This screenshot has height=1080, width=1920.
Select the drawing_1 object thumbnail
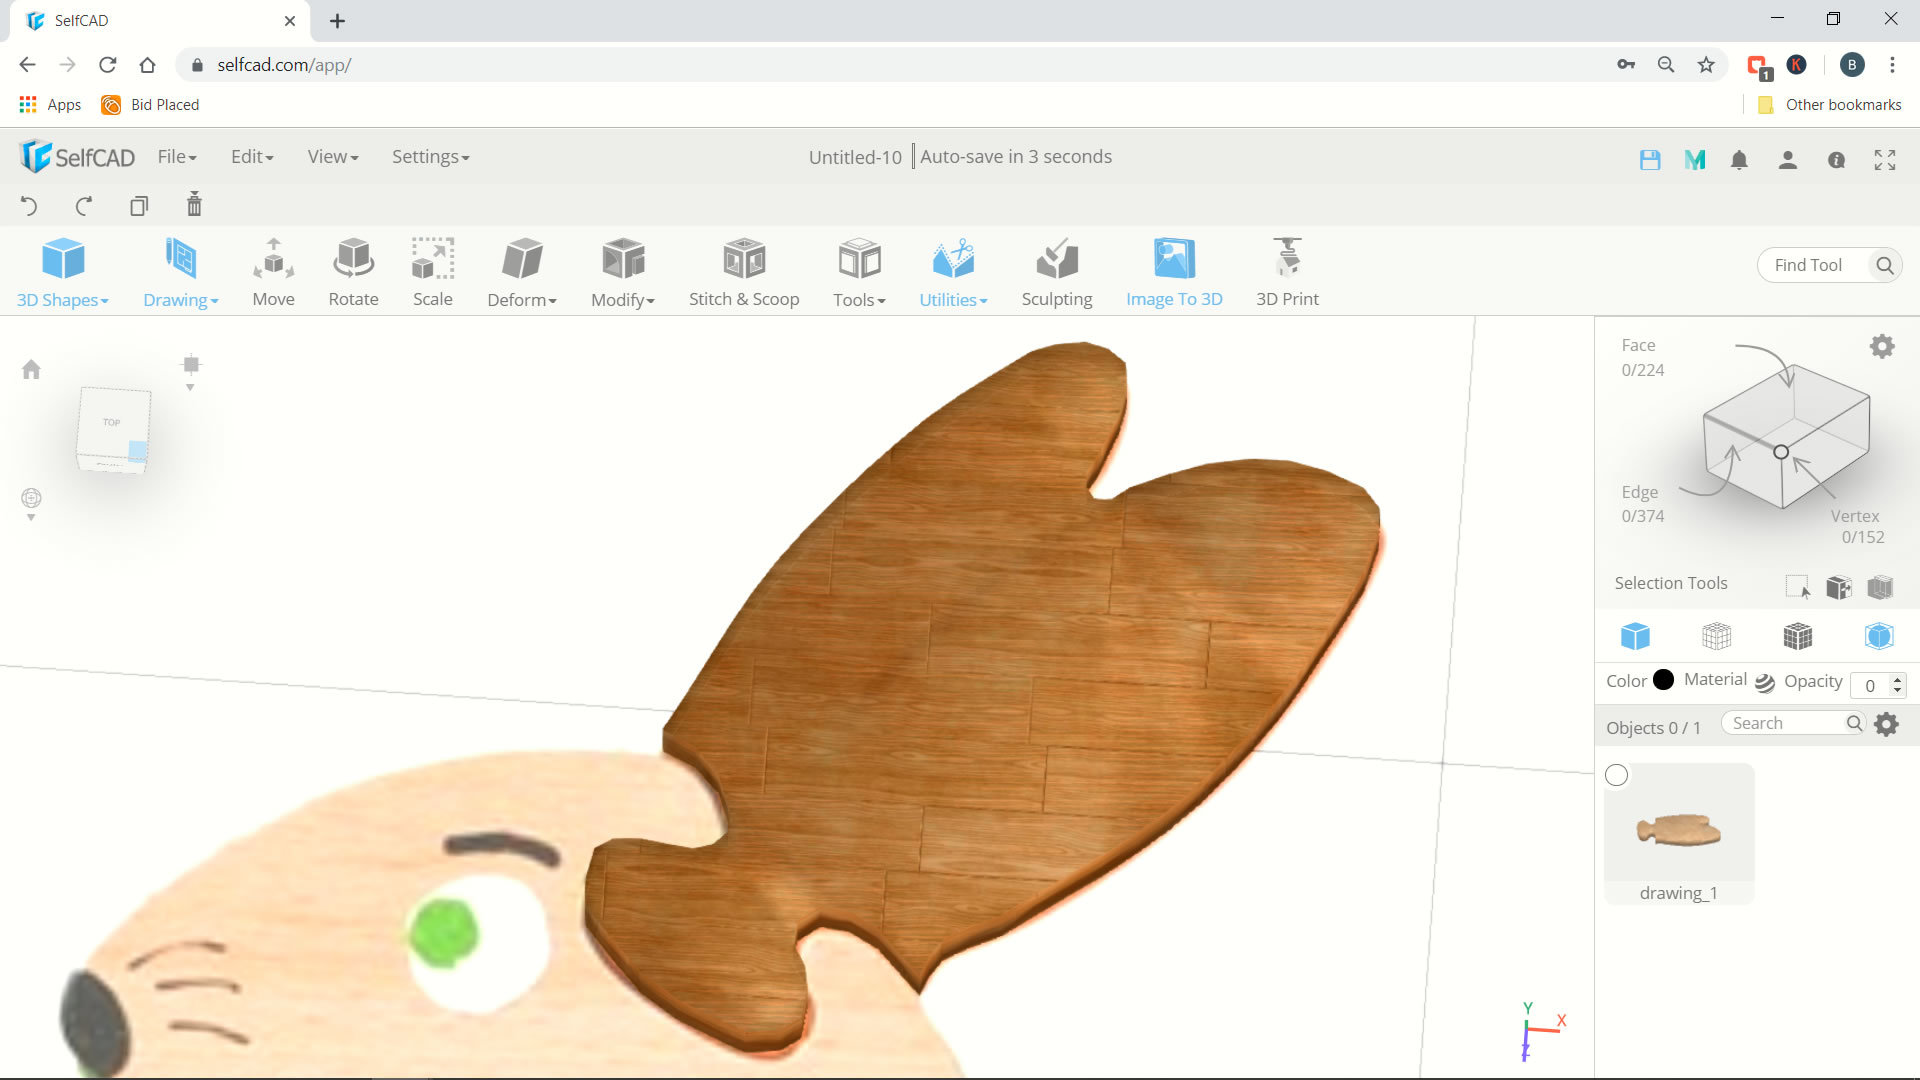(1679, 830)
